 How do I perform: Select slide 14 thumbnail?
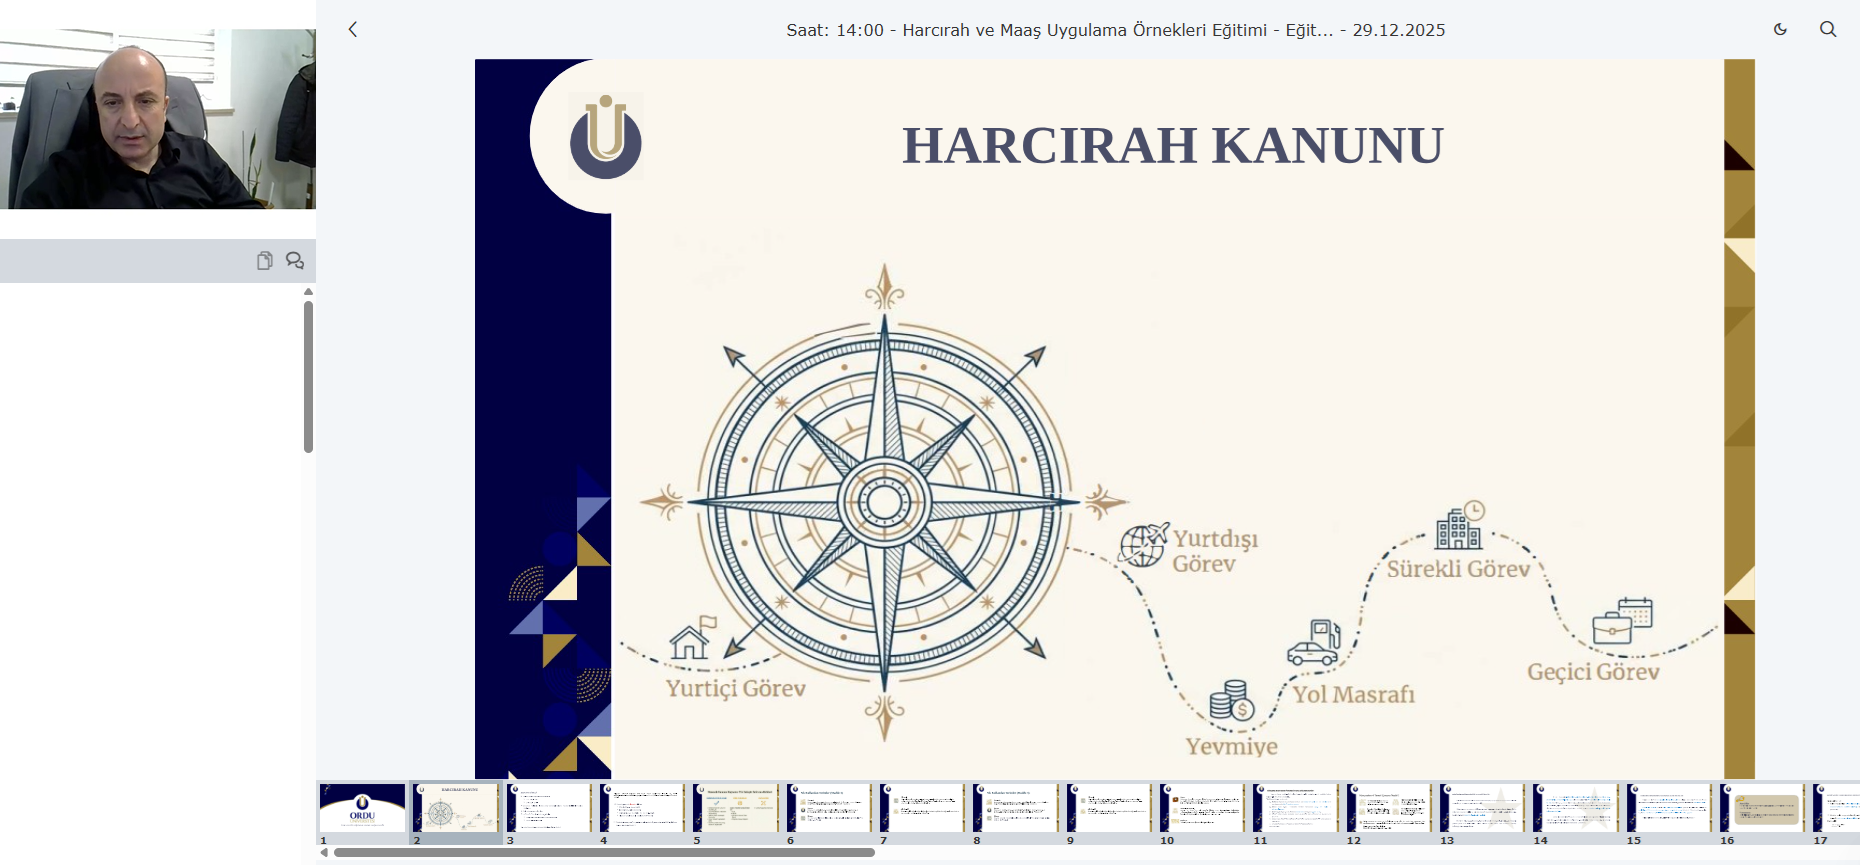[1576, 808]
